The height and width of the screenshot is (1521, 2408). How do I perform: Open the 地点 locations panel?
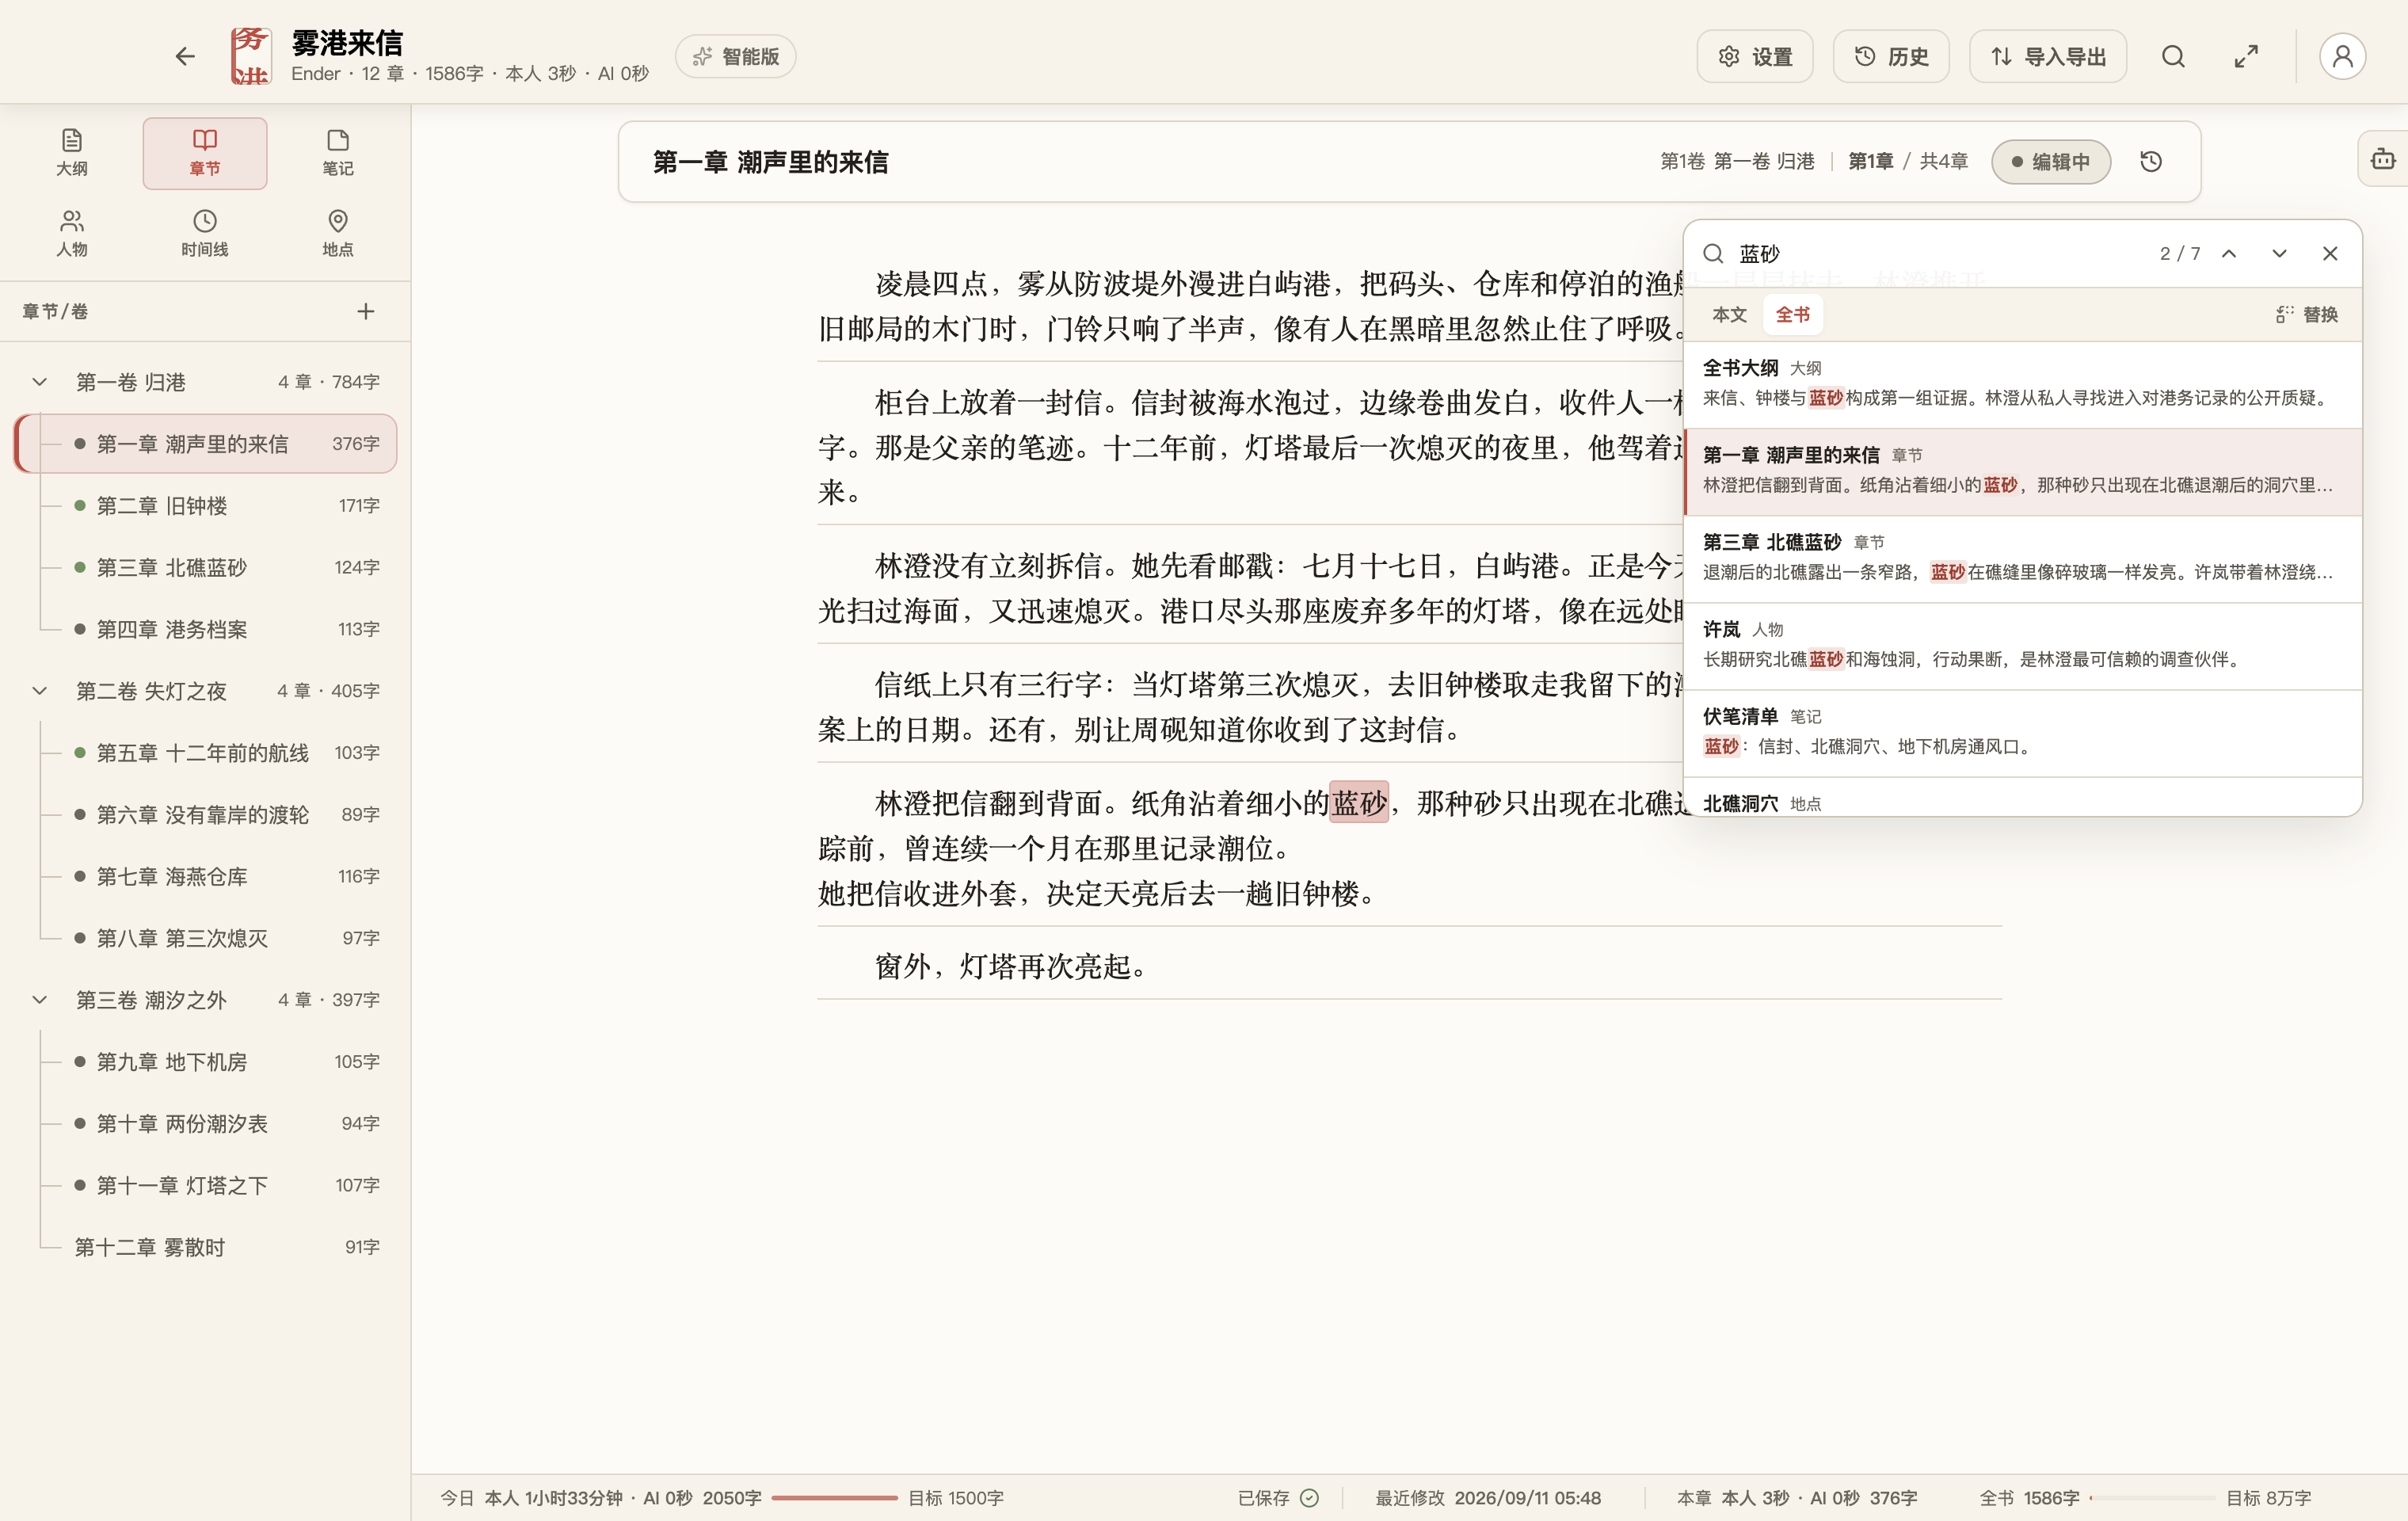point(337,234)
